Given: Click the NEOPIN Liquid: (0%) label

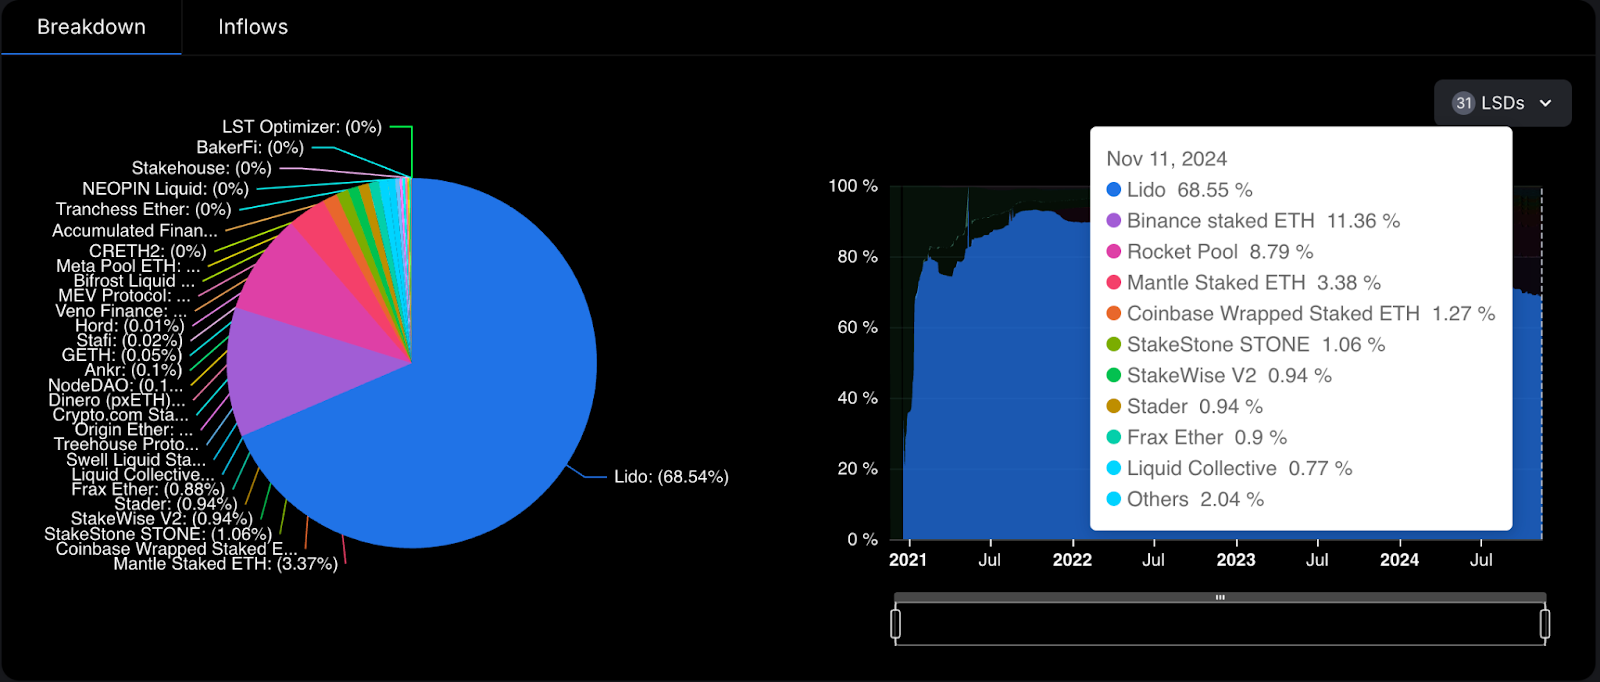Looking at the screenshot, I should 165,189.
